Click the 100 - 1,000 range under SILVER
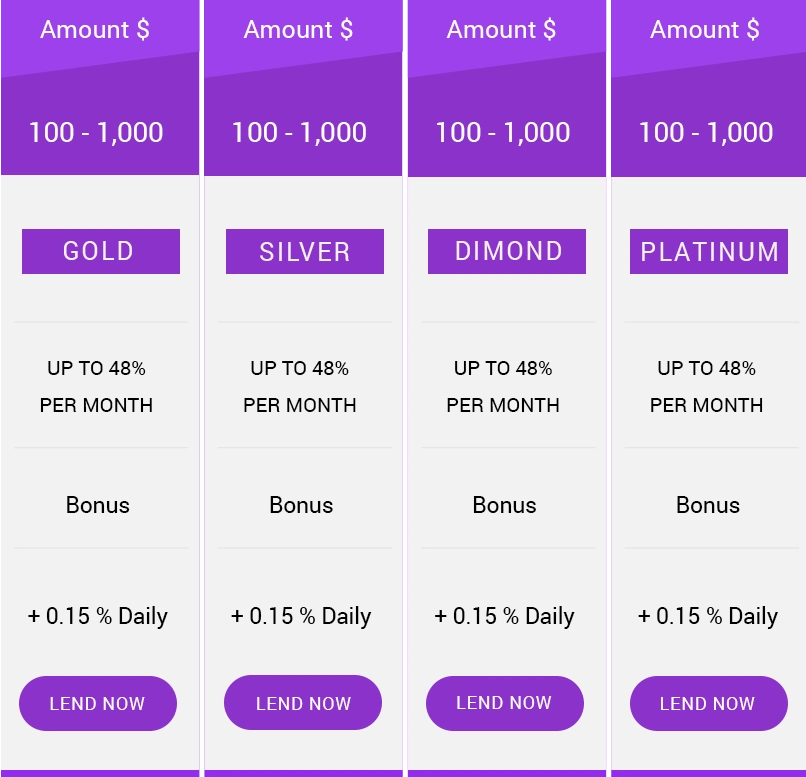Screen dimensions: 806x777 (x=299, y=132)
